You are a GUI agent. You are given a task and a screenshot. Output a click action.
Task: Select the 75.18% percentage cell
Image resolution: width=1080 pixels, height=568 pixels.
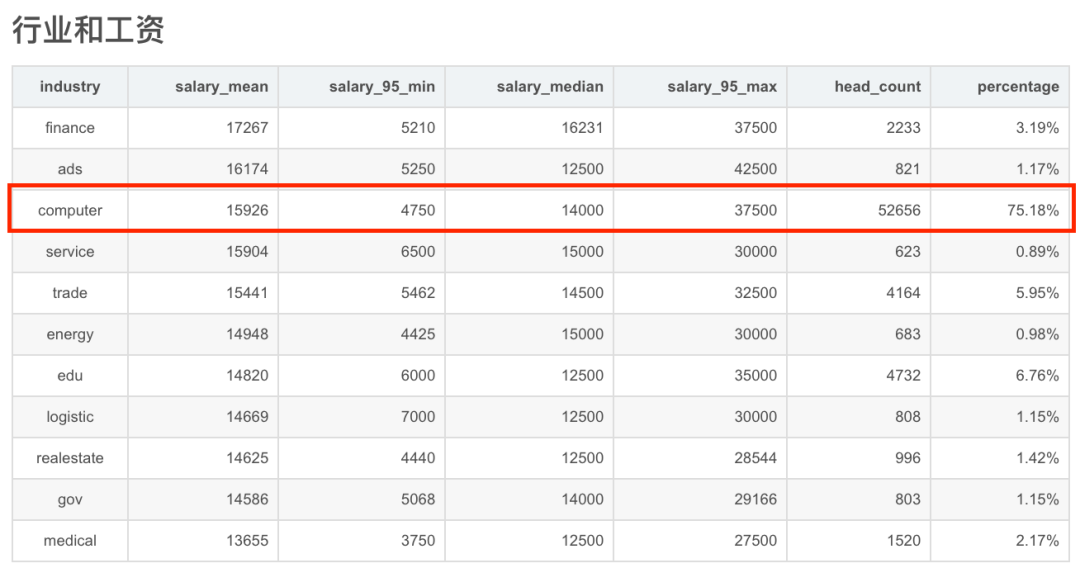[1000, 211]
